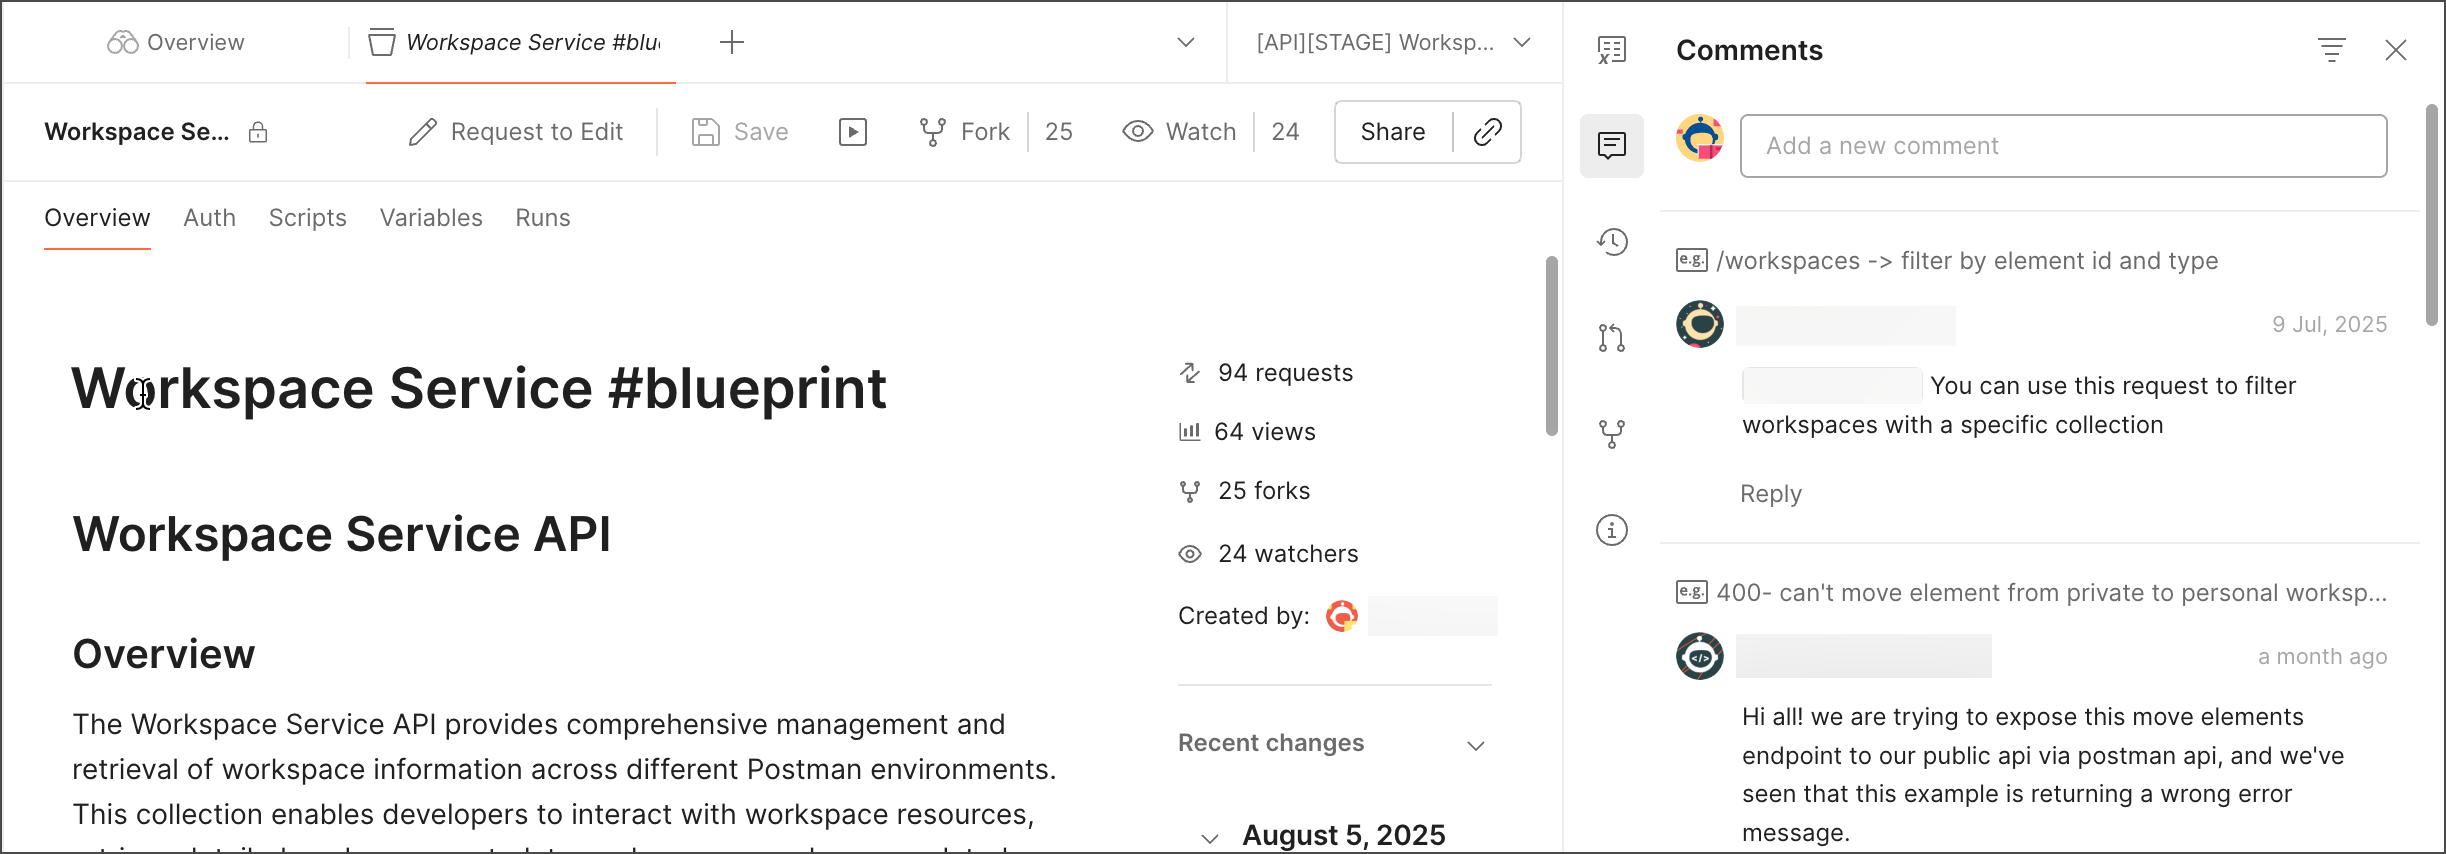Open the forks icon in right sidebar
Viewport: 2446px width, 854px height.
point(1612,434)
